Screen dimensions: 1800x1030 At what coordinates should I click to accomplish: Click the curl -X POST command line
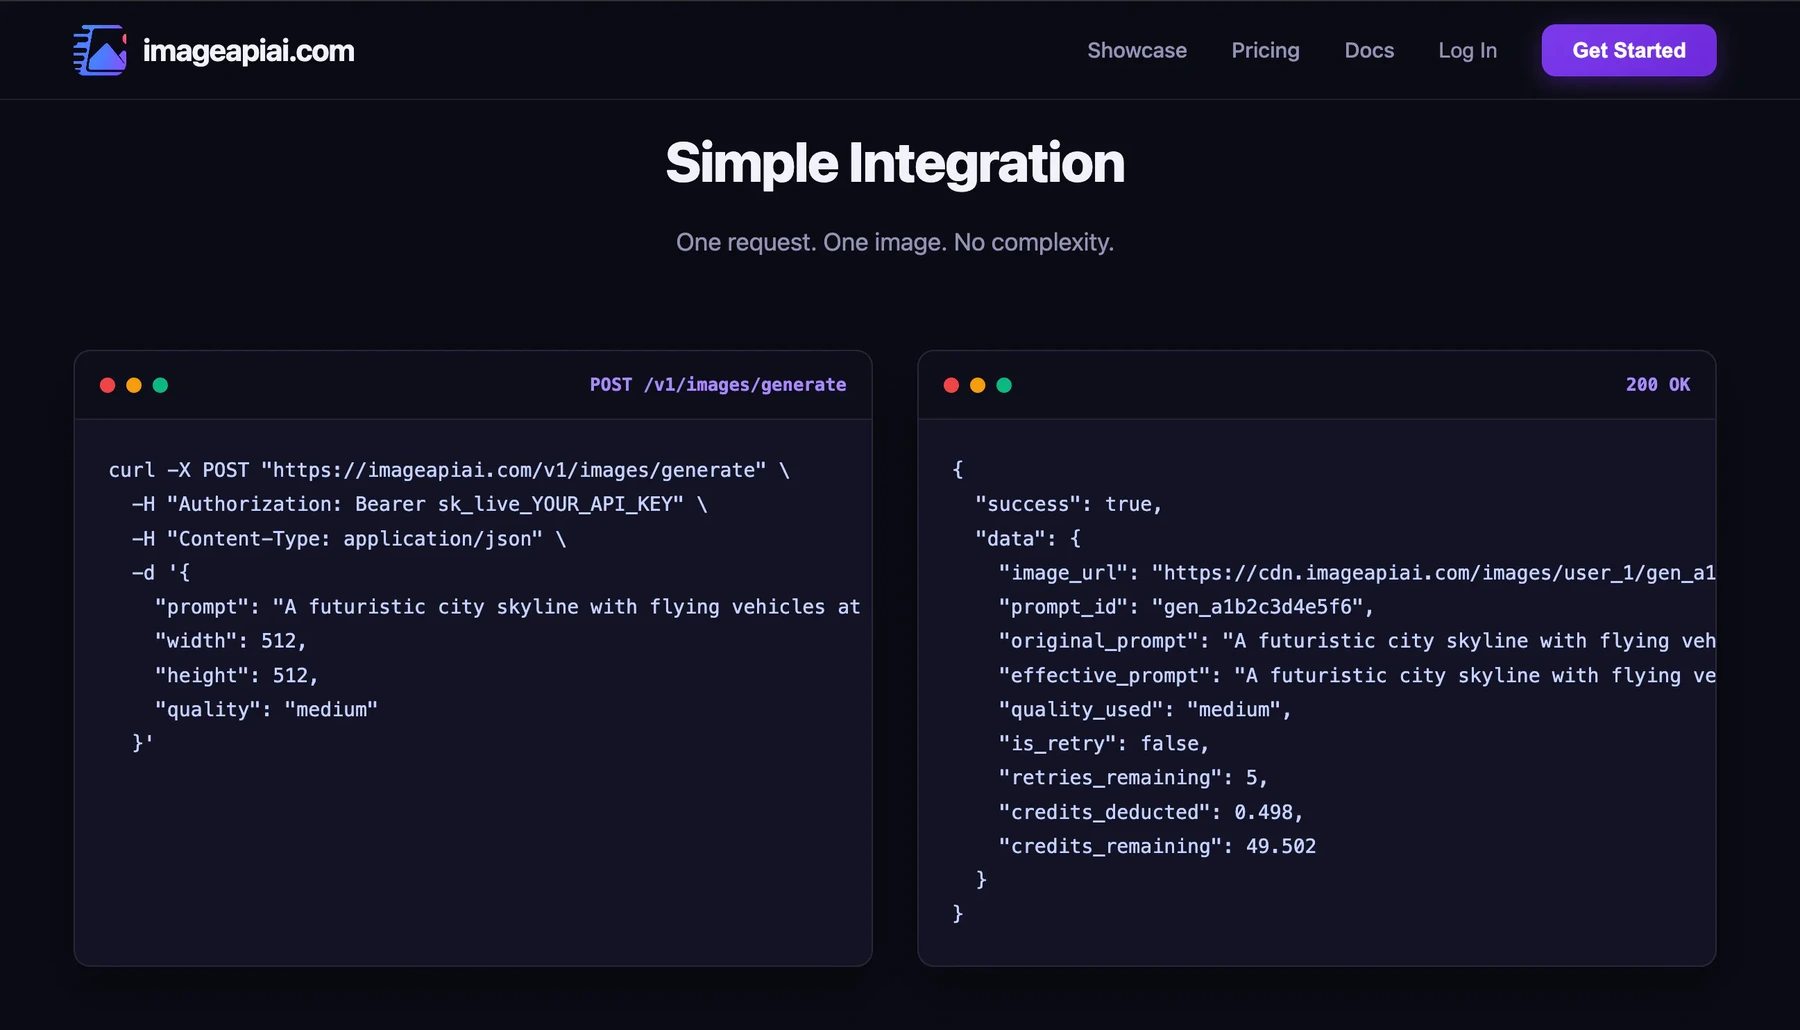tap(449, 470)
